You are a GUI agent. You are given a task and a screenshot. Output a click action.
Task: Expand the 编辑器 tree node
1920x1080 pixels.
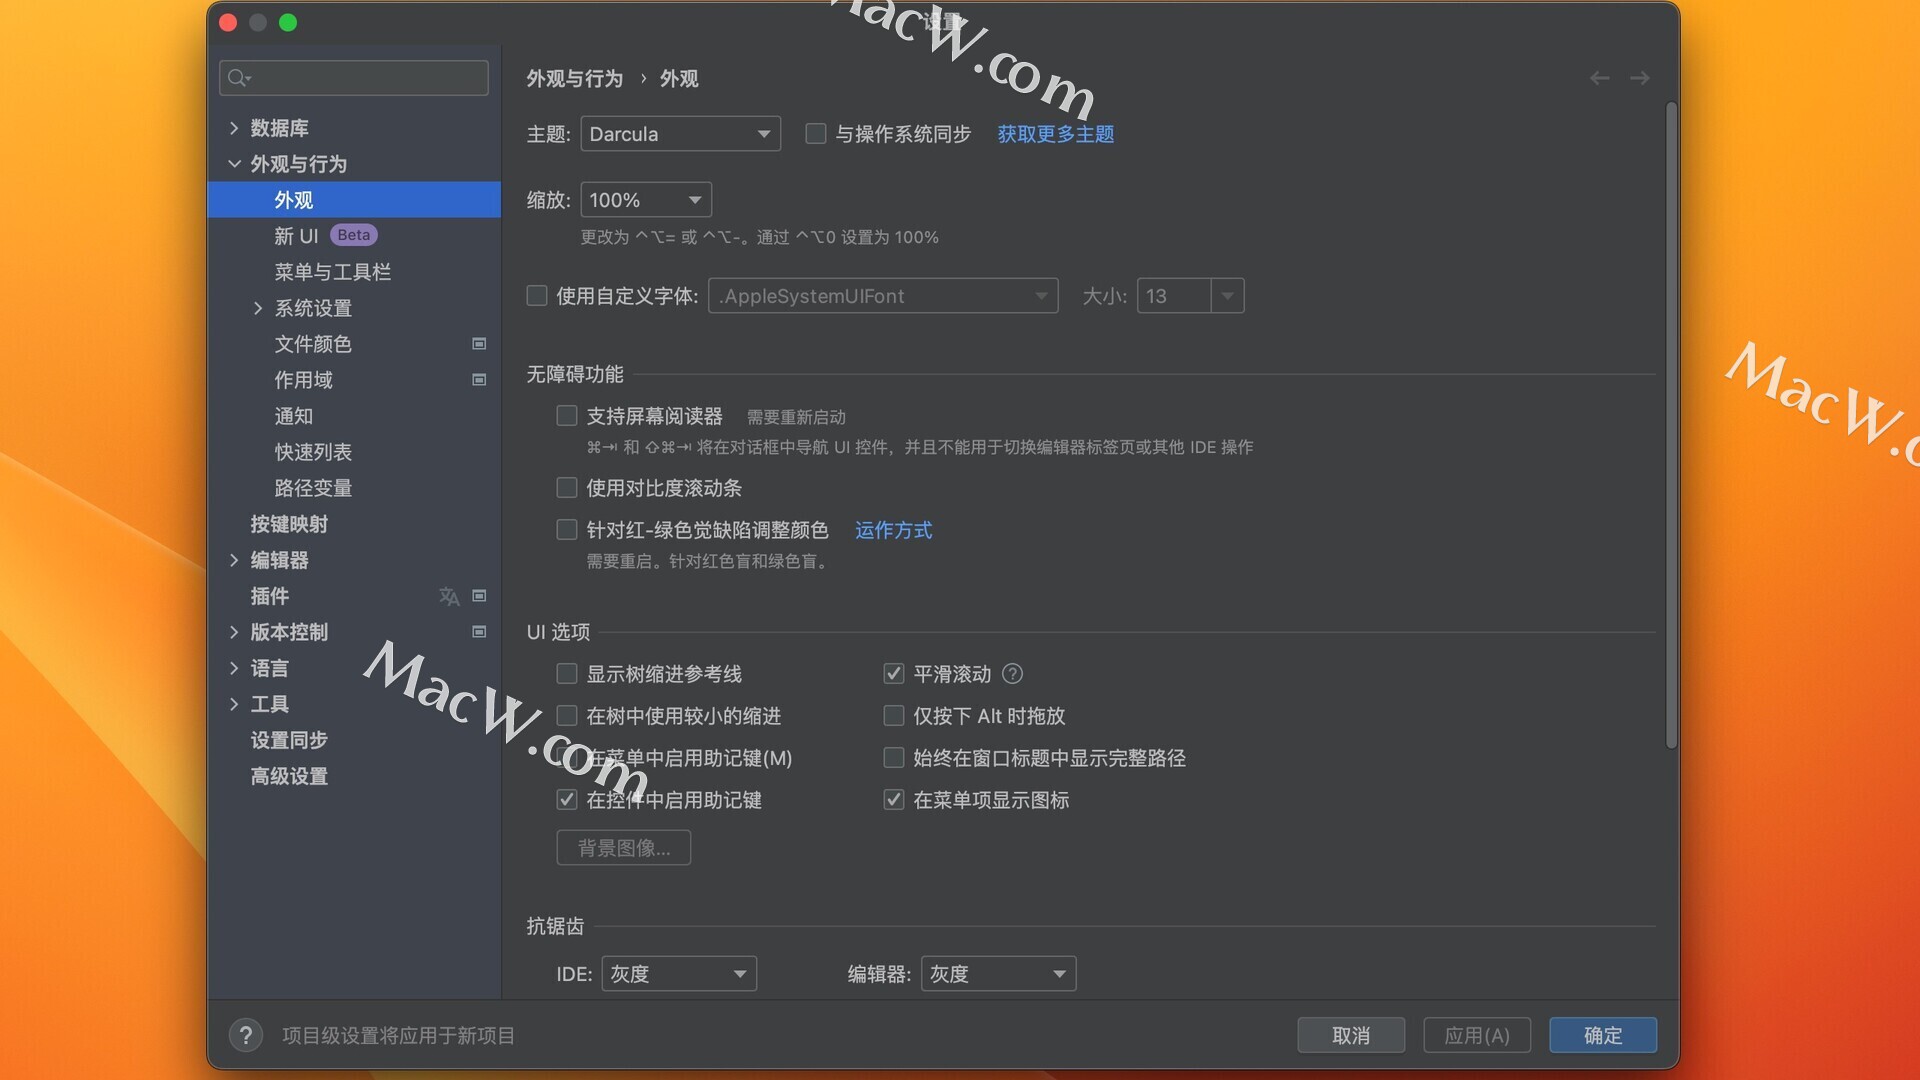click(x=234, y=560)
